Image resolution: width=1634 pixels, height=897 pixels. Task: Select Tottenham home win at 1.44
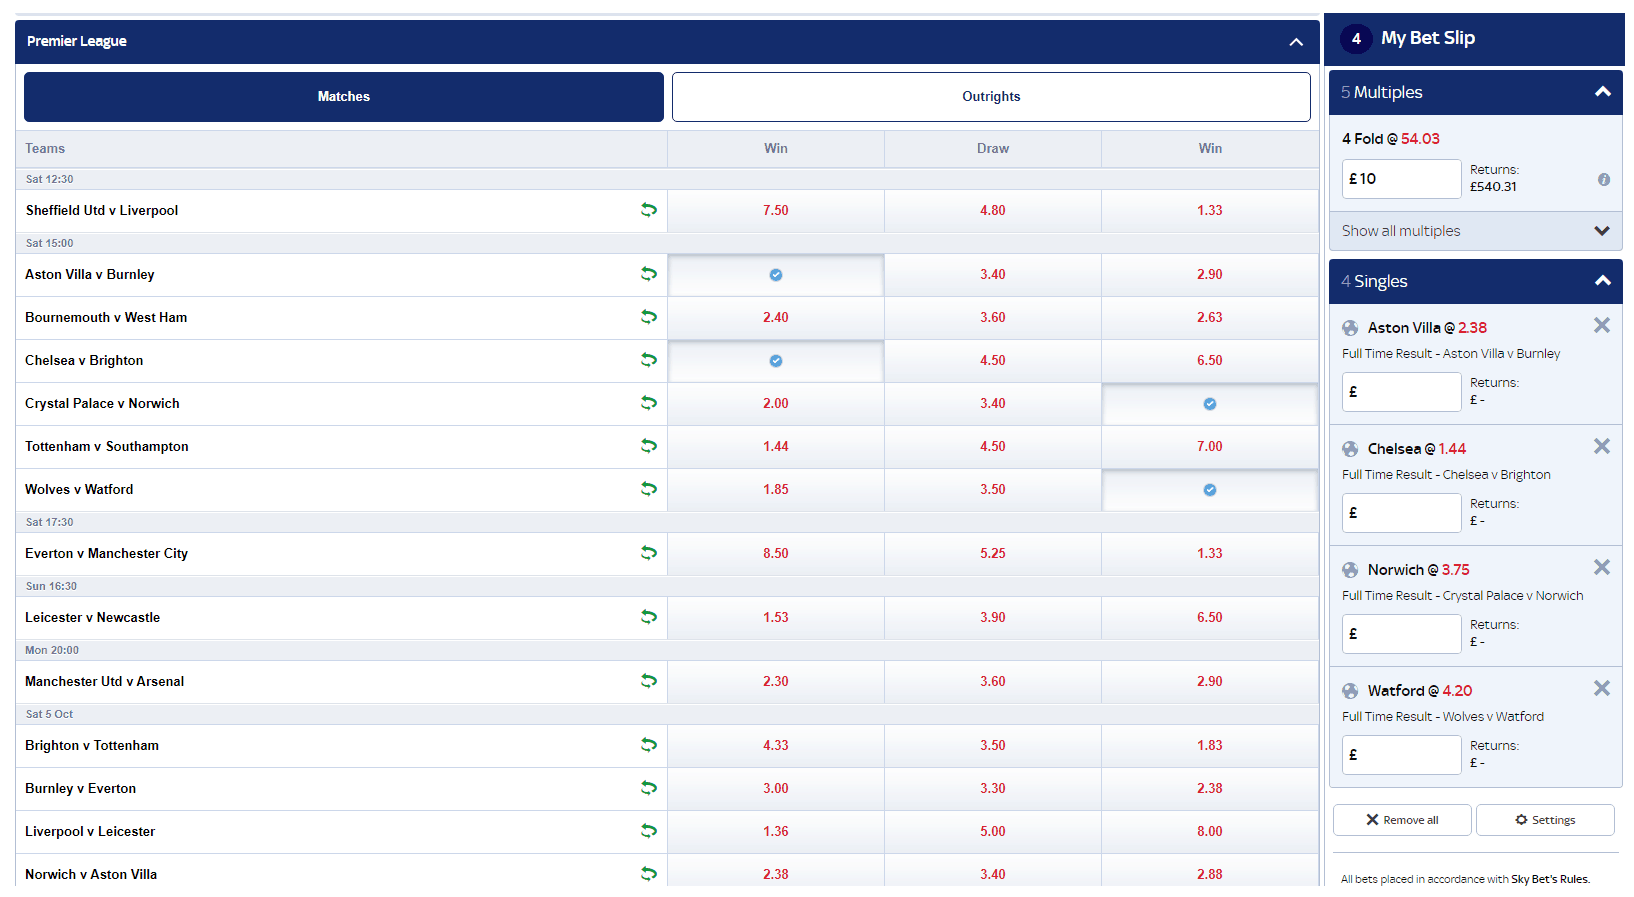click(x=776, y=447)
